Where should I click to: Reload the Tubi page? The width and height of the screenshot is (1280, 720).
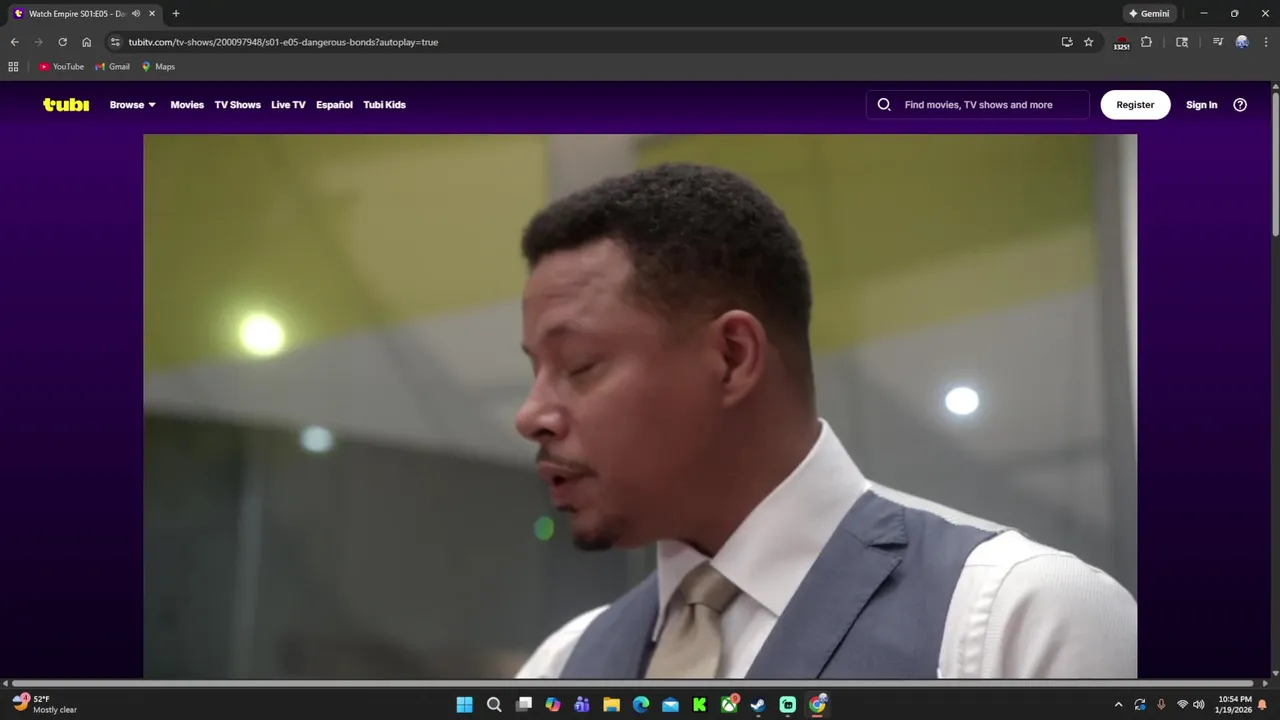(x=63, y=42)
